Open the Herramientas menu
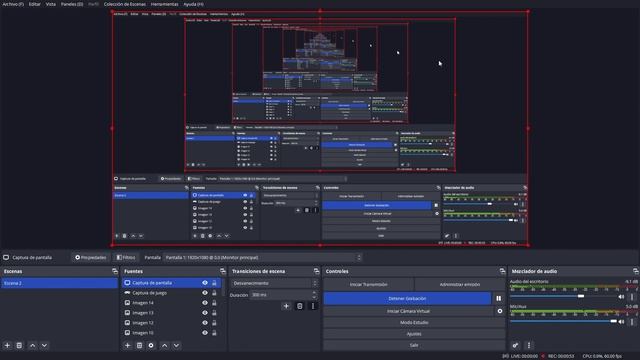Viewport: 640px width, 360px height. tap(164, 4)
